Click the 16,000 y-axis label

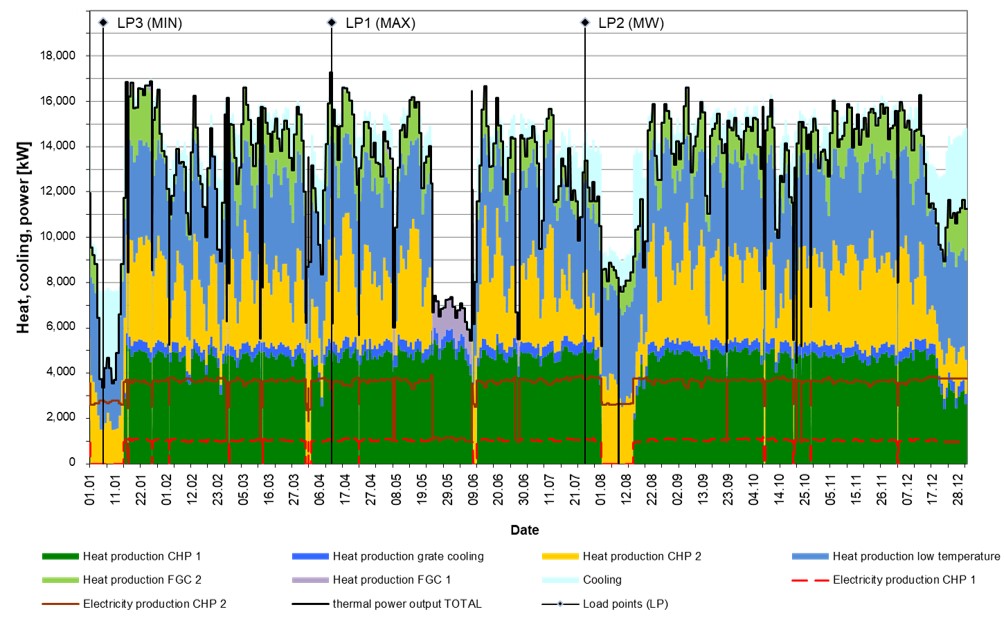(x=58, y=101)
